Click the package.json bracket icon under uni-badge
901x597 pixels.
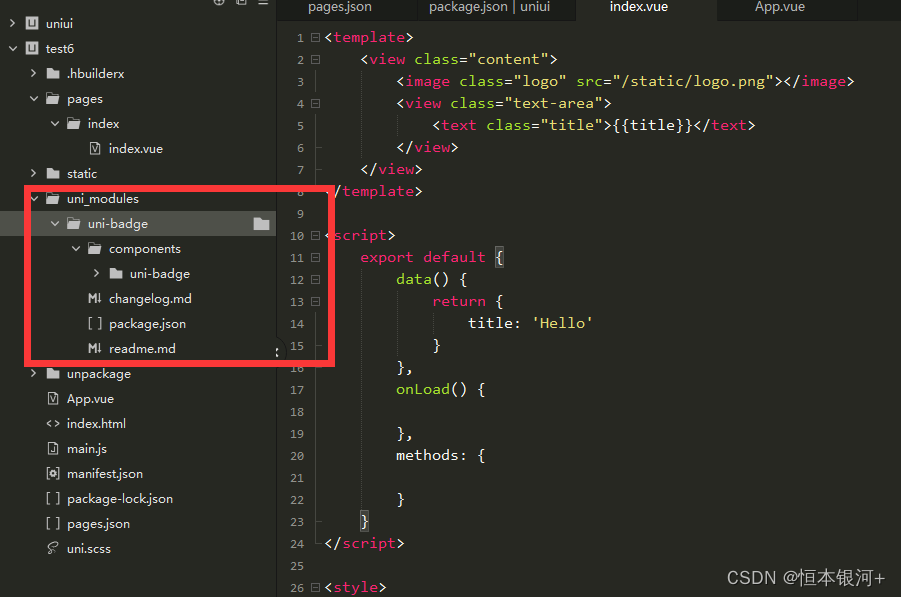95,323
